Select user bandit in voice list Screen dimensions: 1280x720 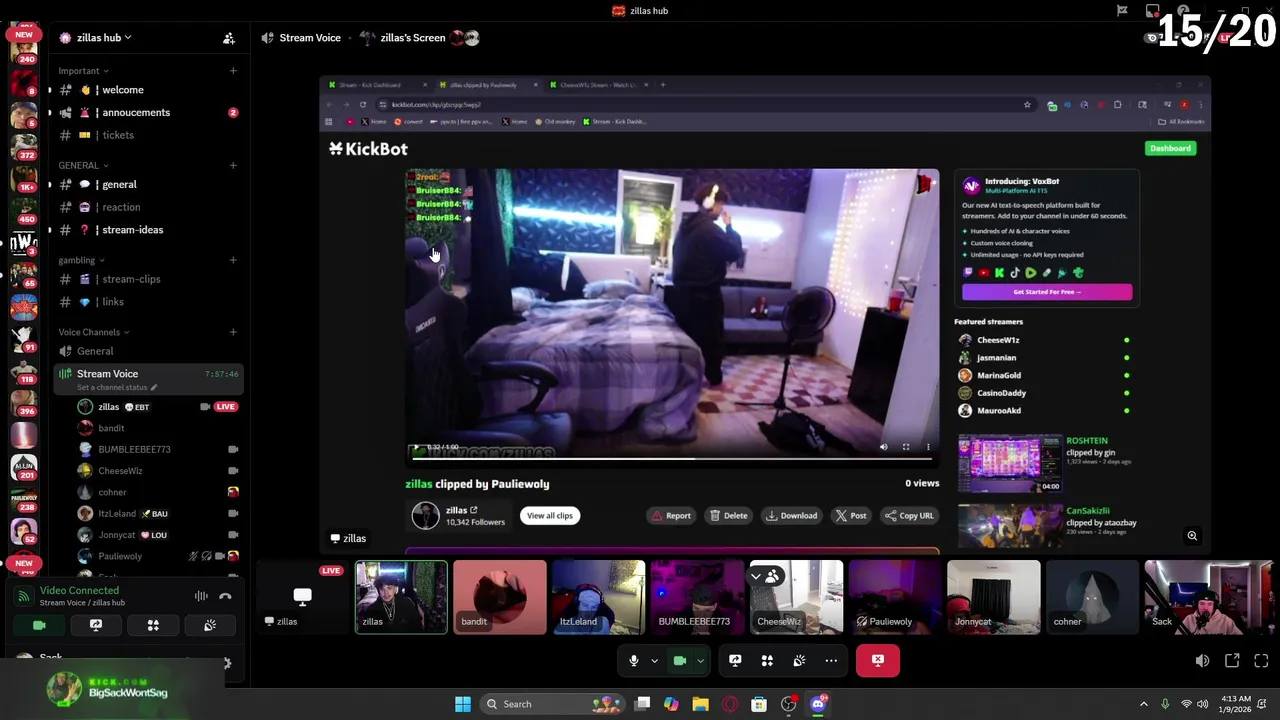(x=158, y=428)
